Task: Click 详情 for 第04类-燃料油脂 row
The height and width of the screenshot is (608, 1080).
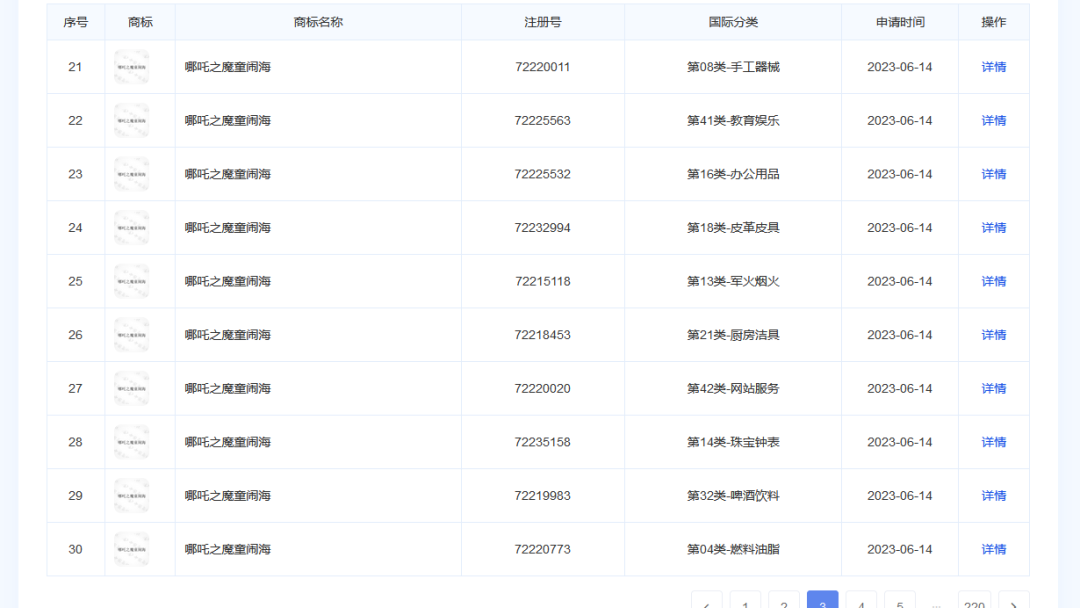Action: [x=993, y=549]
